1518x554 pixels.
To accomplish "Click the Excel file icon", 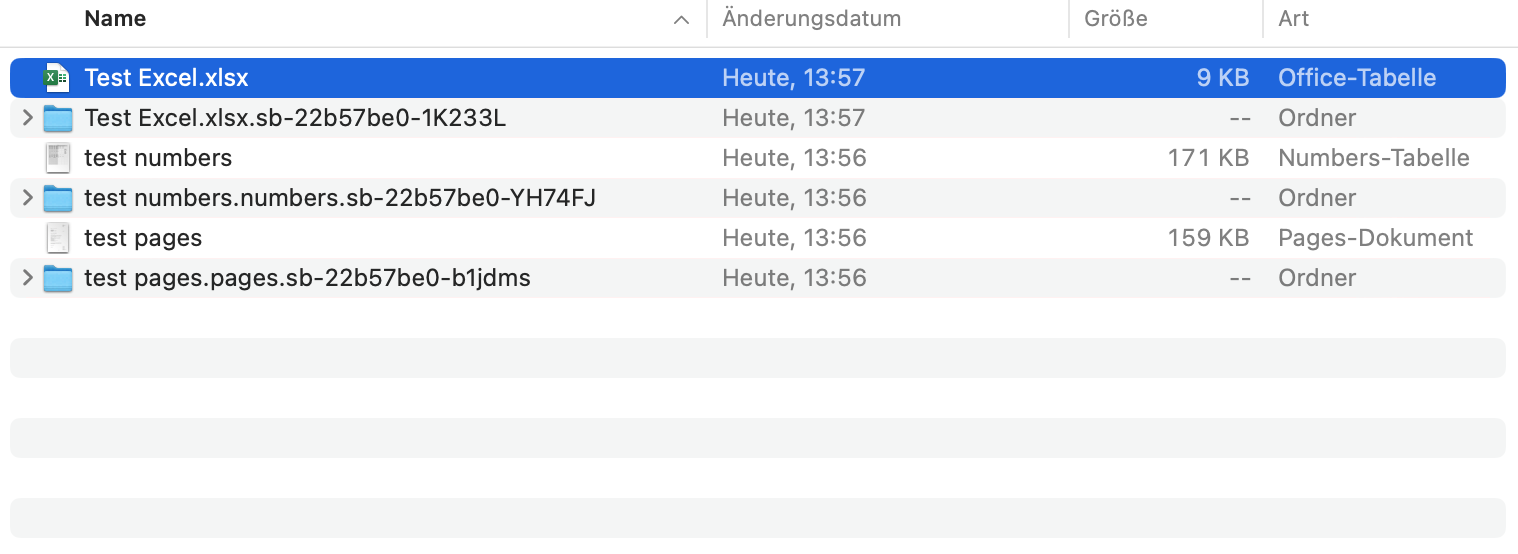I will [x=58, y=78].
